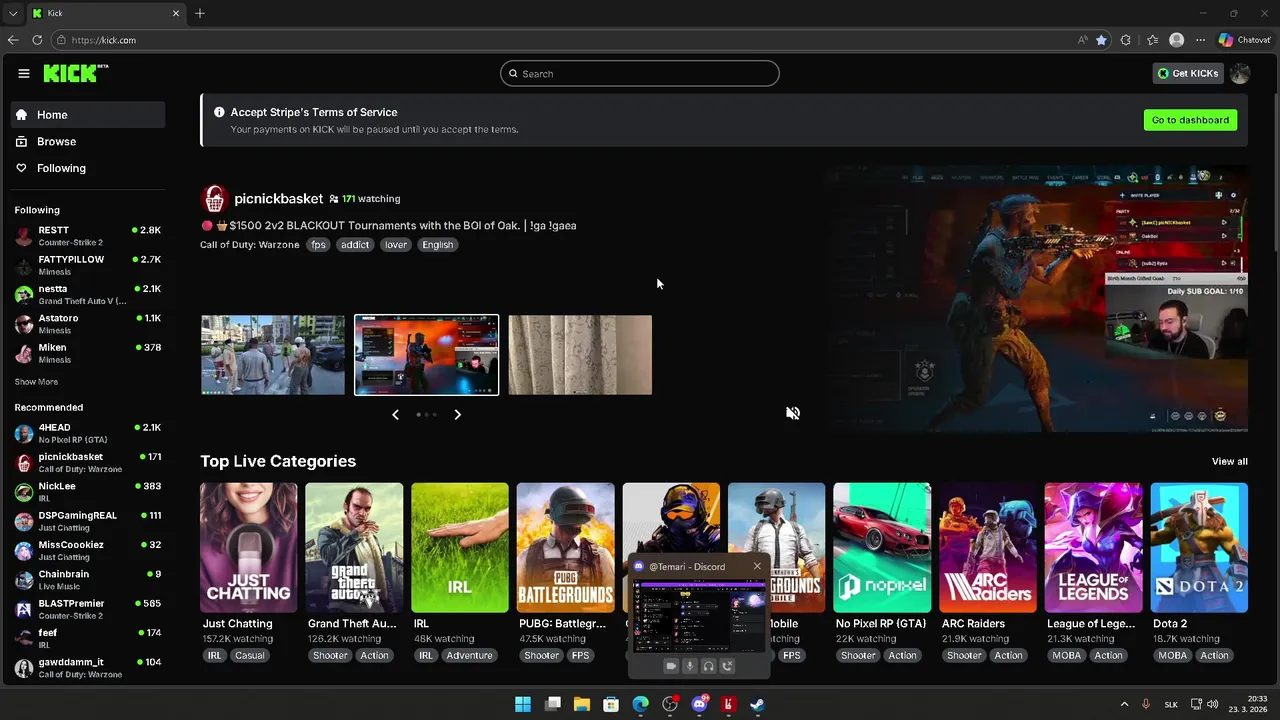
Task: Open the Just Chatting category card
Action: (x=248, y=572)
